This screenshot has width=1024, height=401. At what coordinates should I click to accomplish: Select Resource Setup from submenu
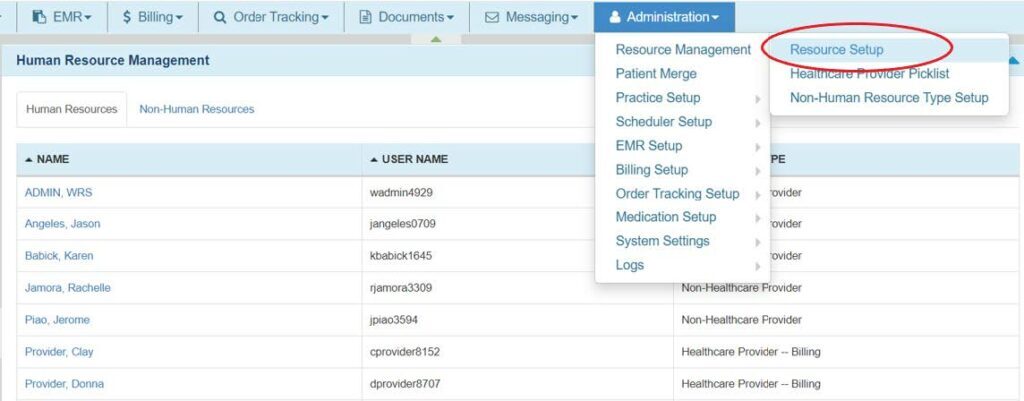pyautogui.click(x=836, y=49)
